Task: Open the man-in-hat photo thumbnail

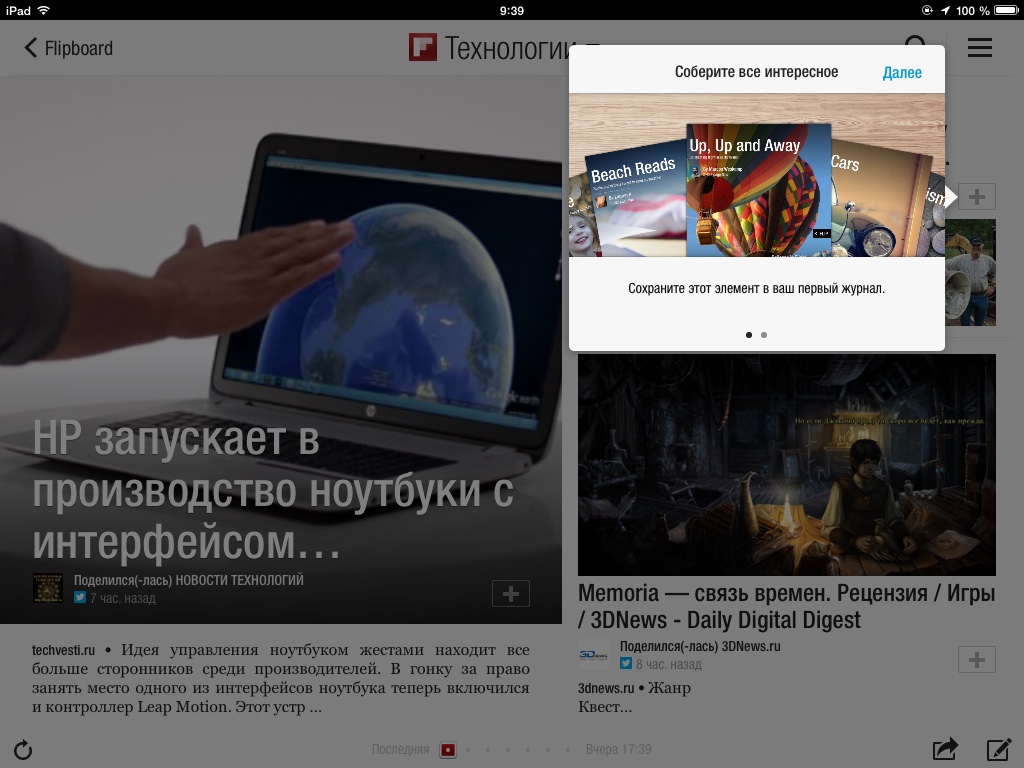Action: click(970, 272)
